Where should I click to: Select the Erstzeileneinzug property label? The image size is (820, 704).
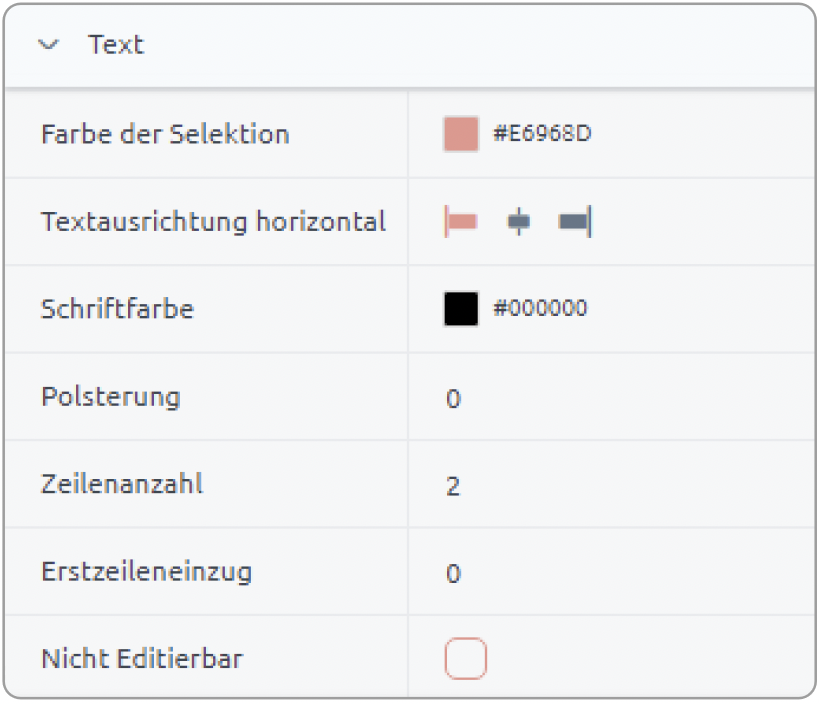coord(146,572)
